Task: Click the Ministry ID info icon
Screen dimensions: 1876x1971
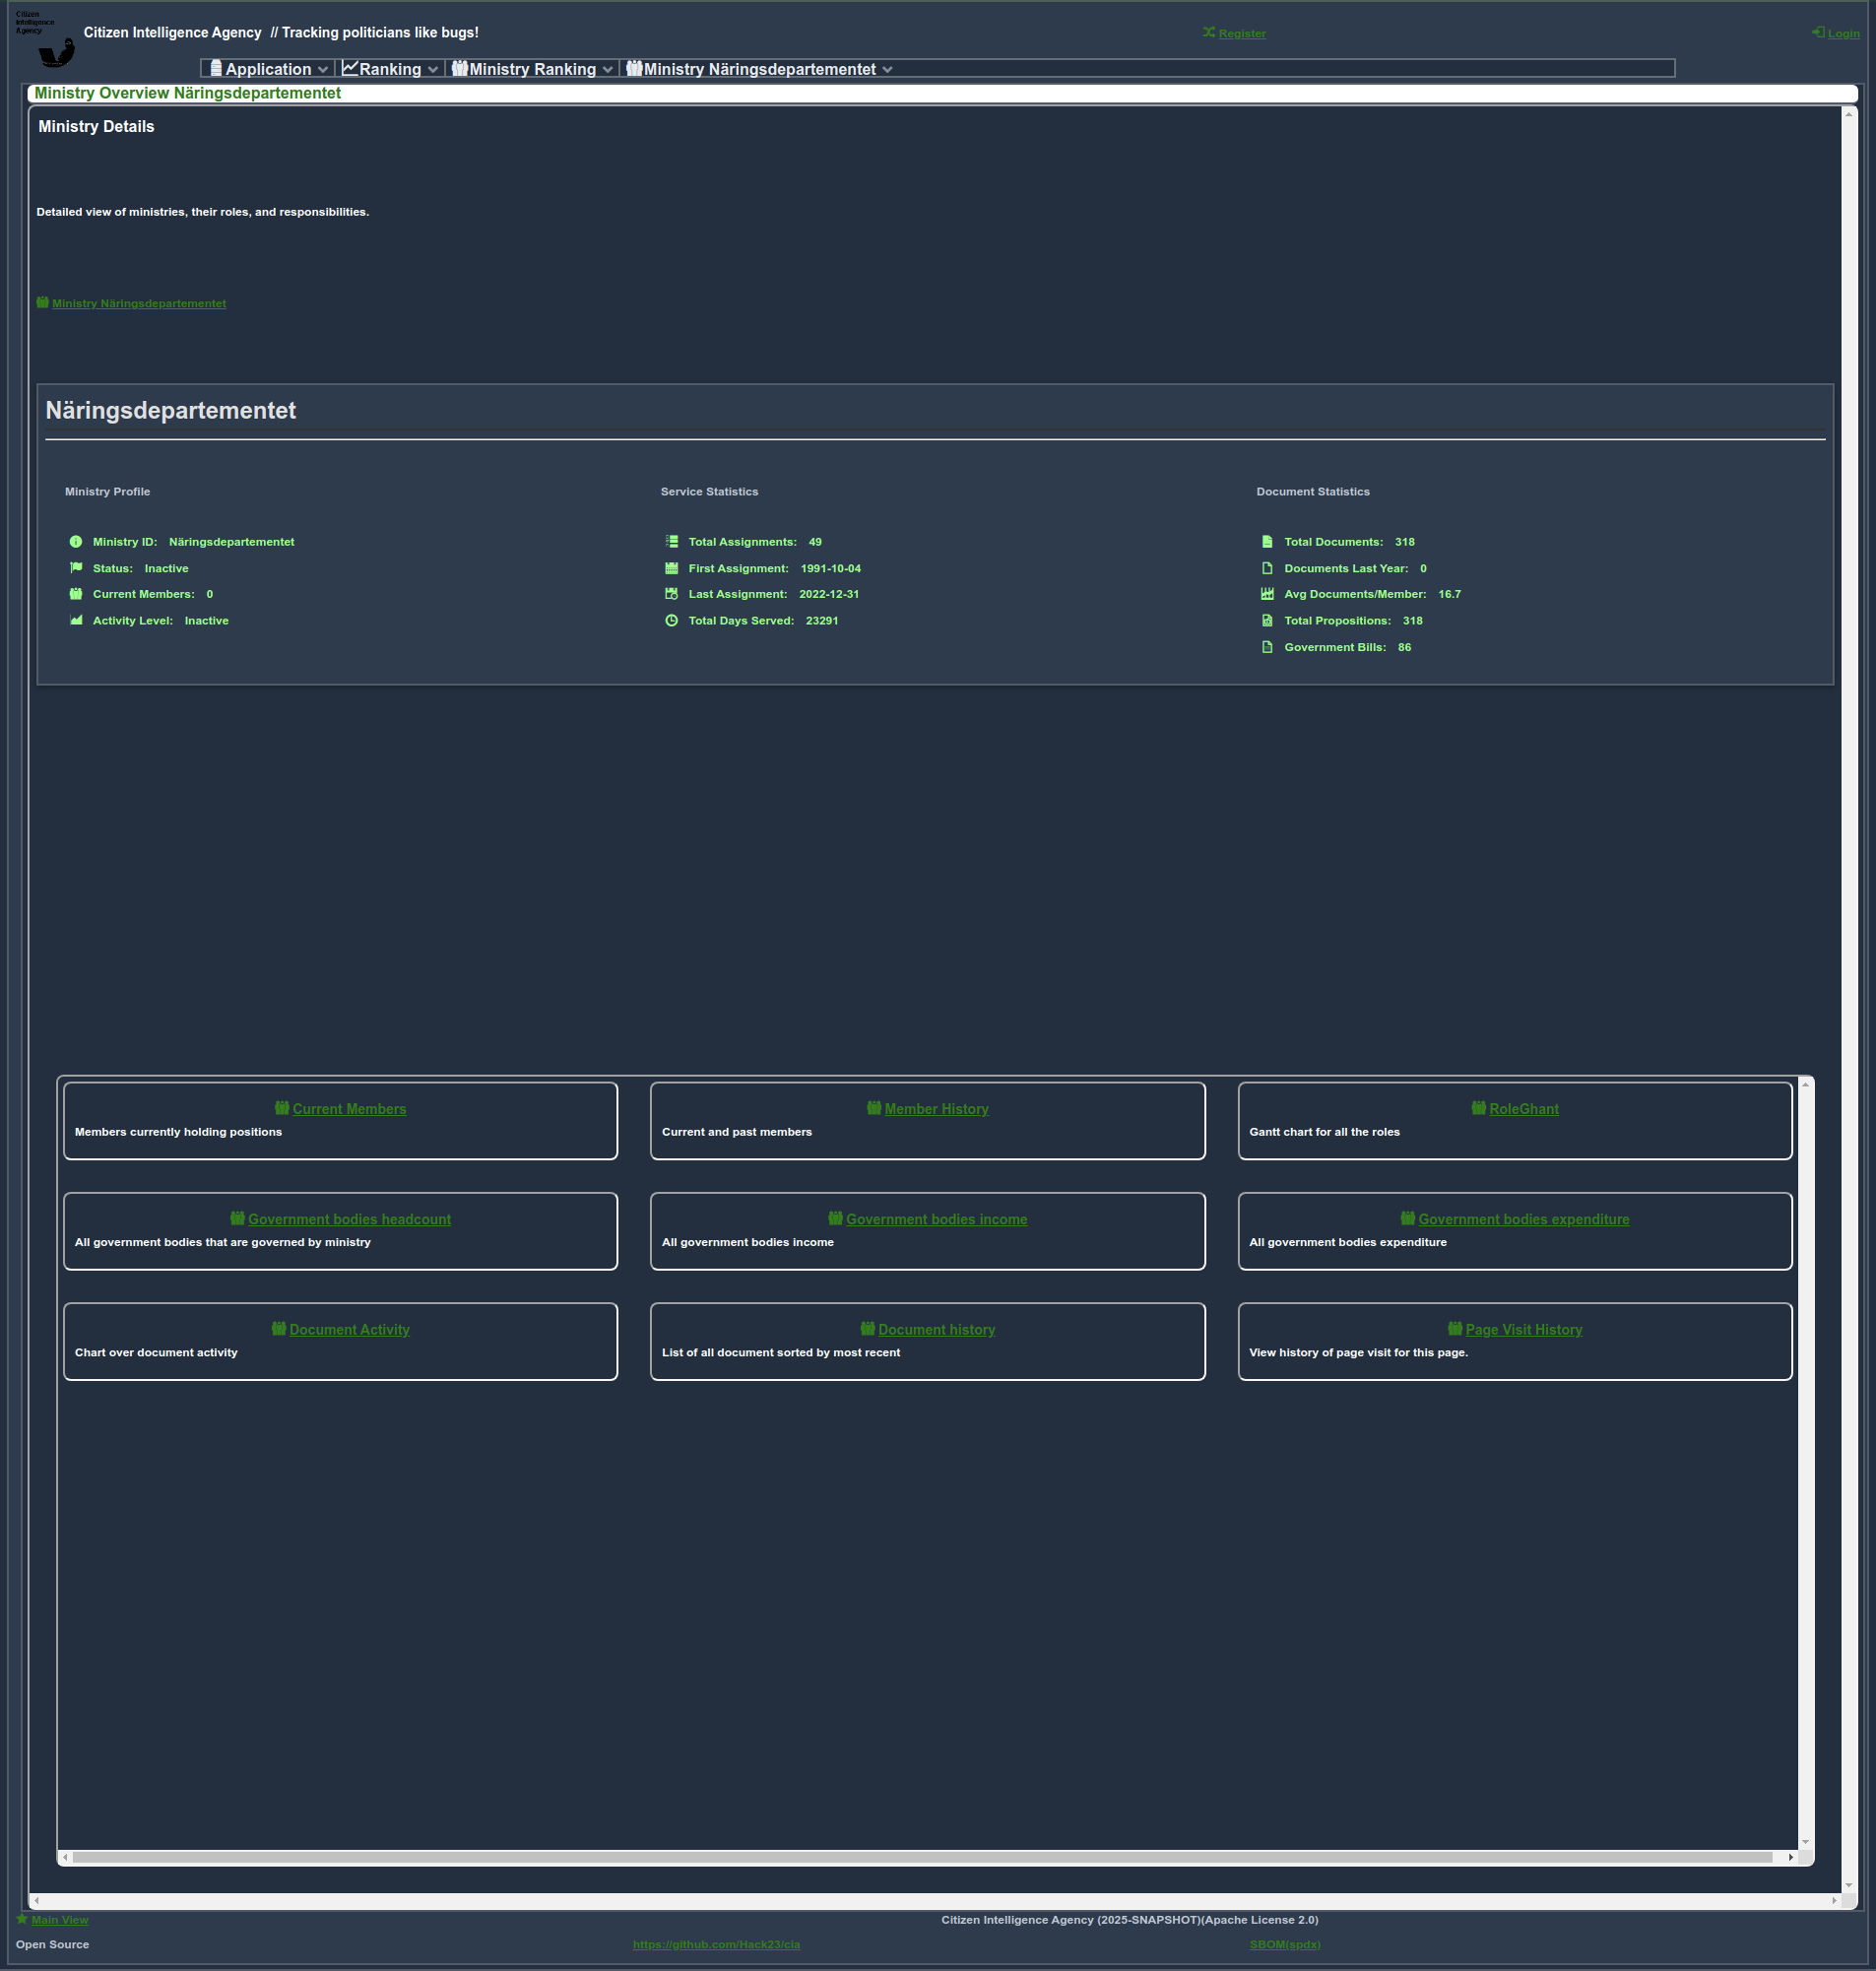Action: (x=76, y=542)
